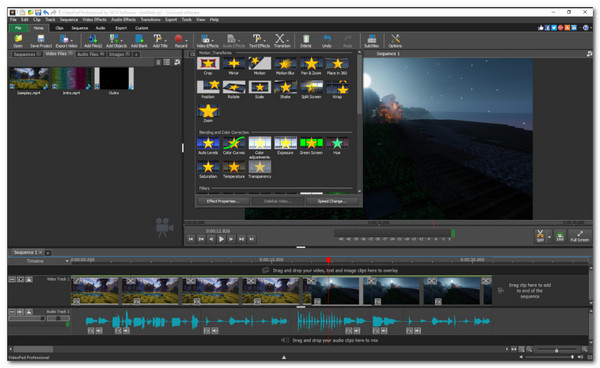Click the Add File(s) icon
This screenshot has height=368, width=600.
93,40
